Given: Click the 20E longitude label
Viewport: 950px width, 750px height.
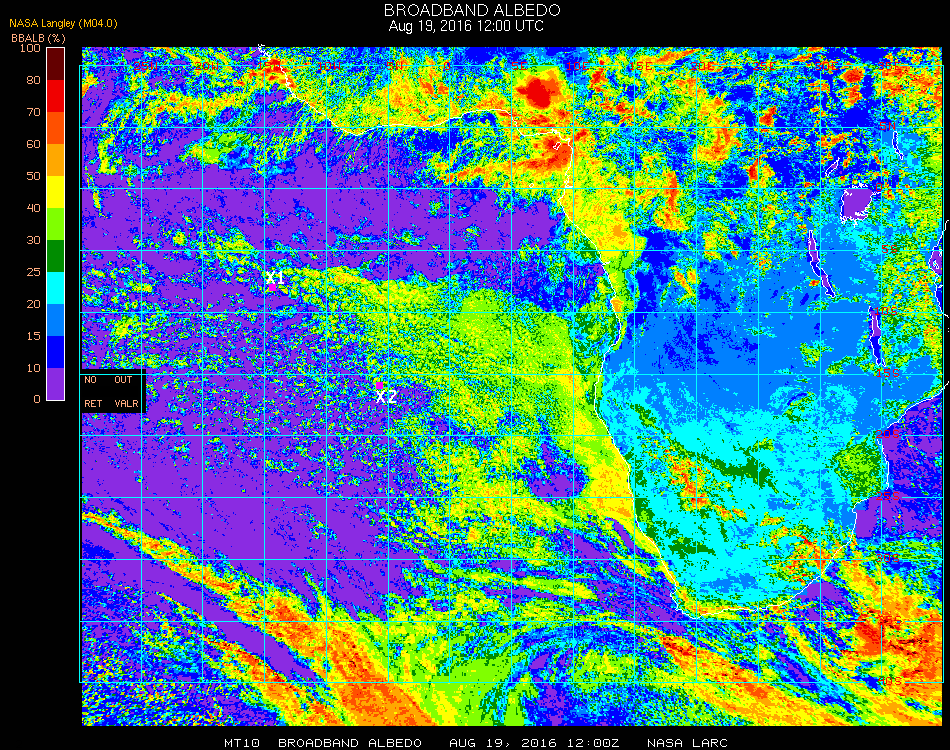Looking at the screenshot, I should point(702,66).
